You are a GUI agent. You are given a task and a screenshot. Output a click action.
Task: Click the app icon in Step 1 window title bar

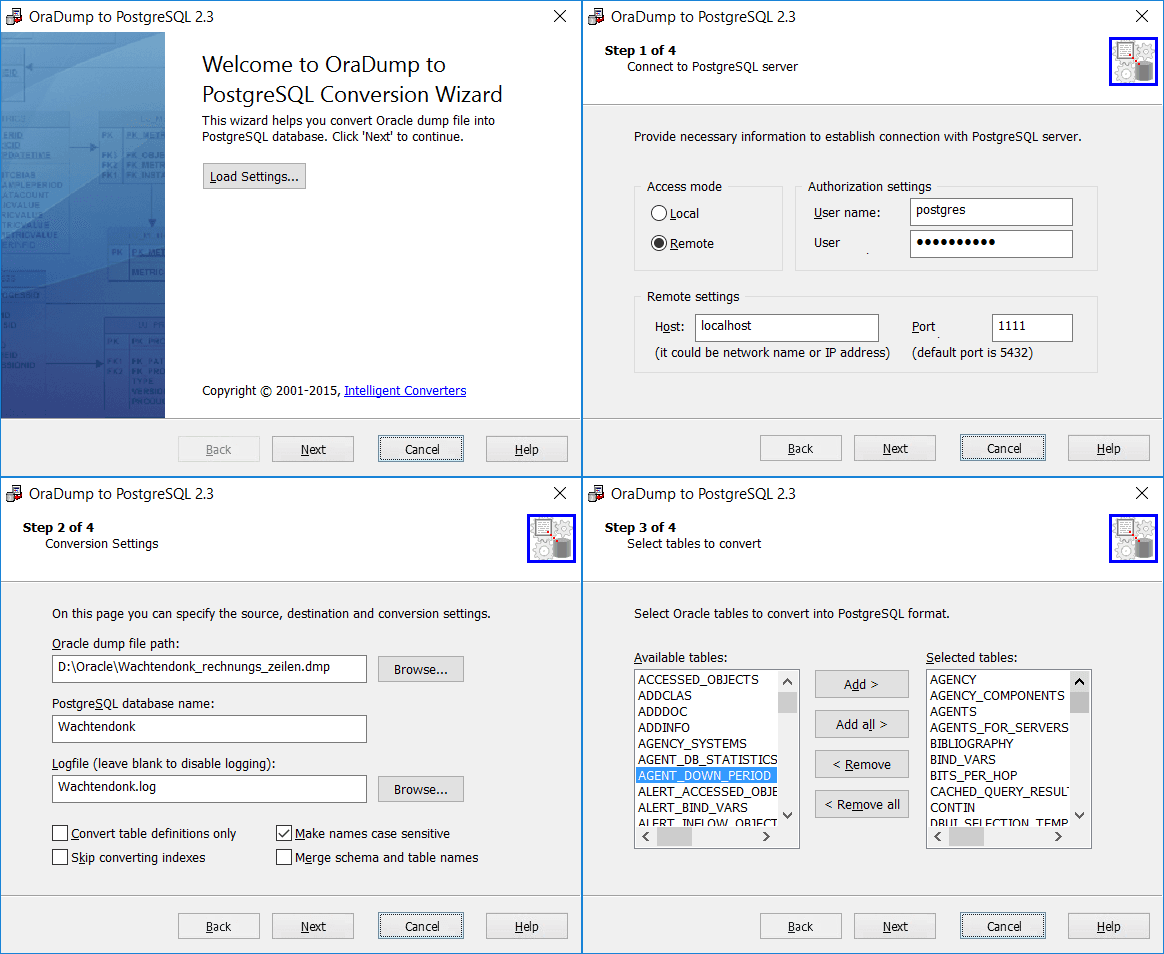(x=595, y=16)
